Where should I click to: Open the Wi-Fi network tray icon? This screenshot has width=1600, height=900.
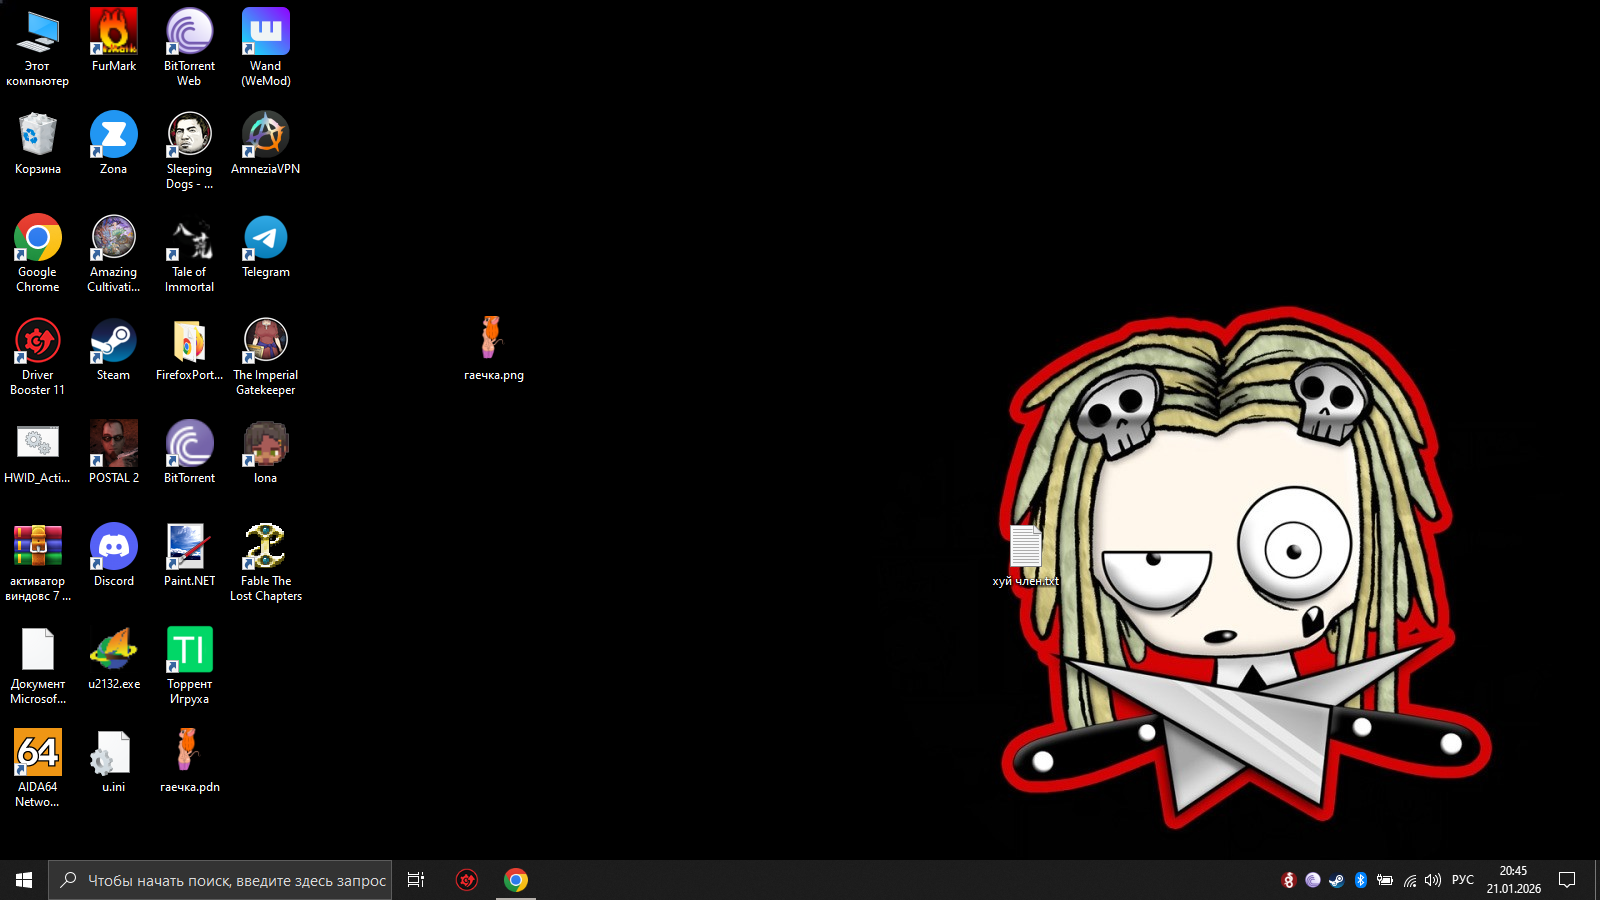pyautogui.click(x=1409, y=880)
